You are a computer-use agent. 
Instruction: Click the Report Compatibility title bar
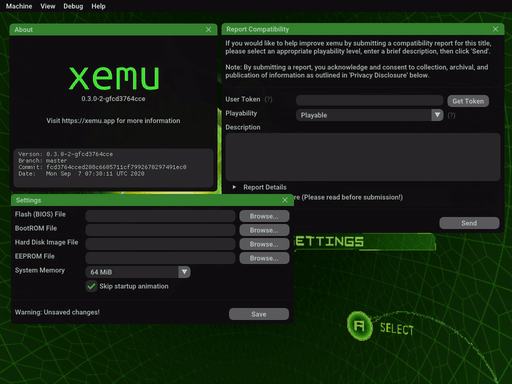[x=363, y=29]
